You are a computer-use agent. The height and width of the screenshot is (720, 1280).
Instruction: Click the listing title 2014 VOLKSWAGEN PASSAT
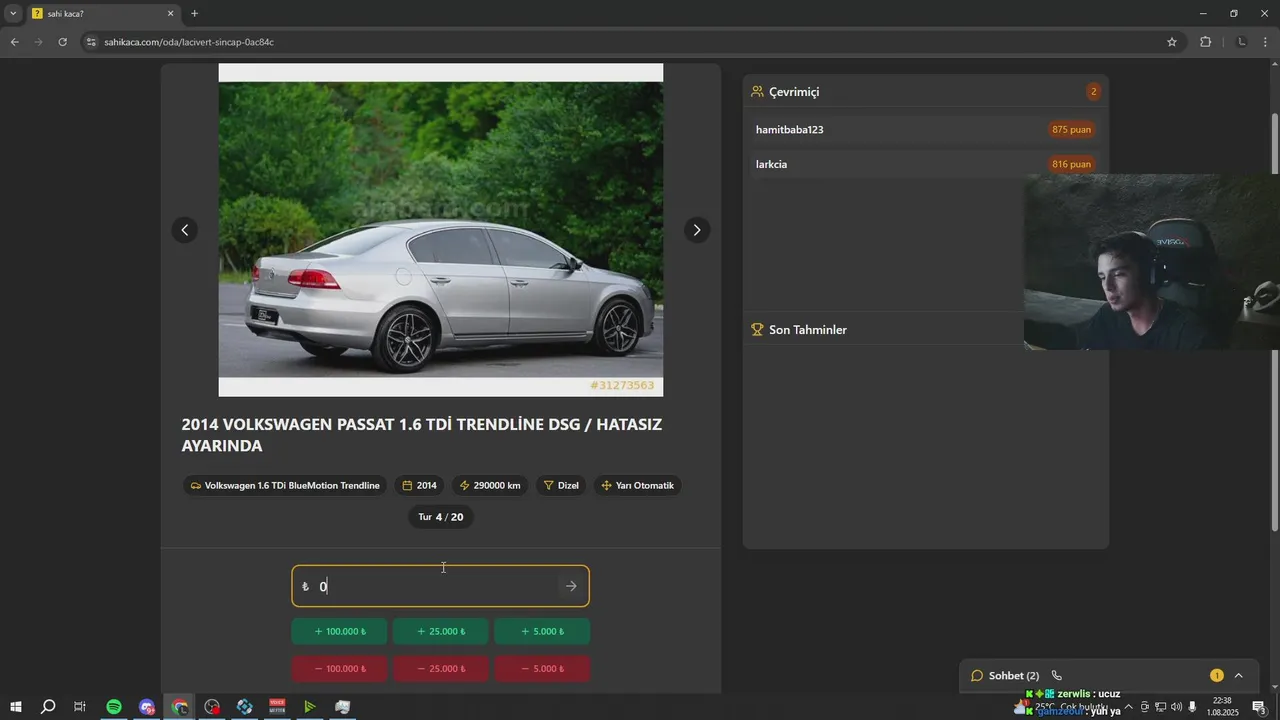pyautogui.click(x=421, y=435)
